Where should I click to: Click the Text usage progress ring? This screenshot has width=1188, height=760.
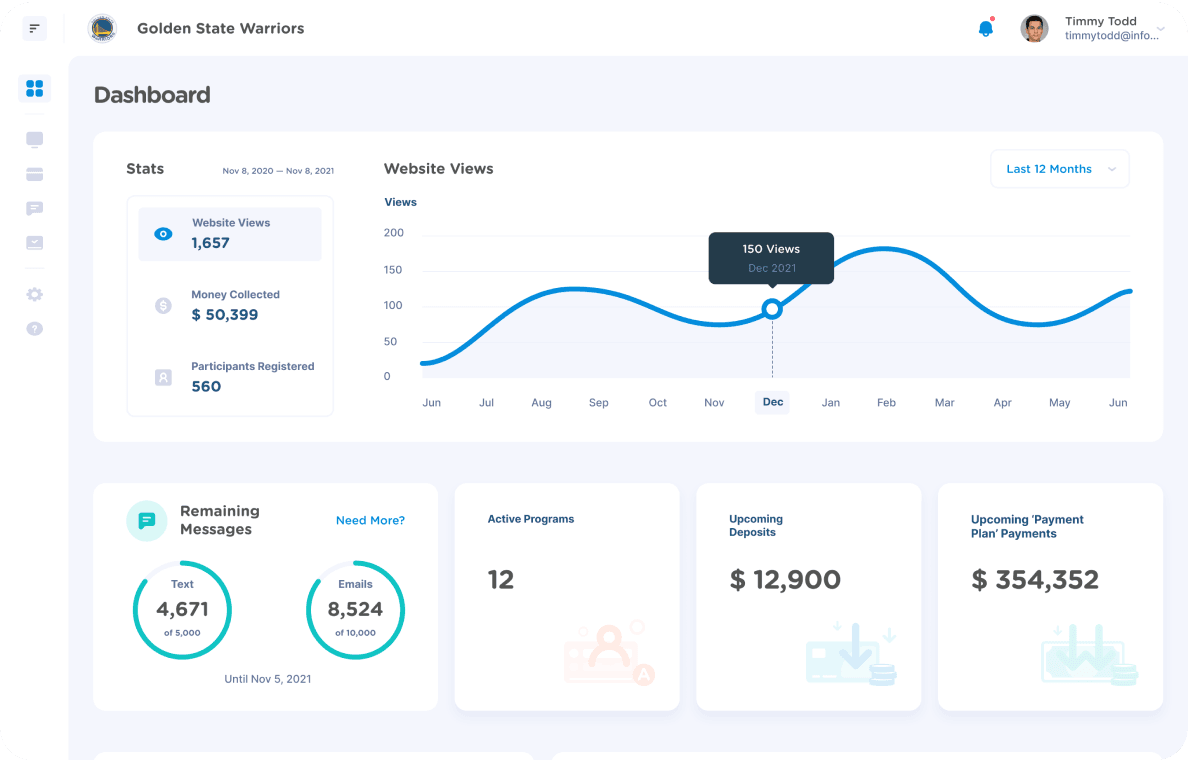[x=182, y=610]
